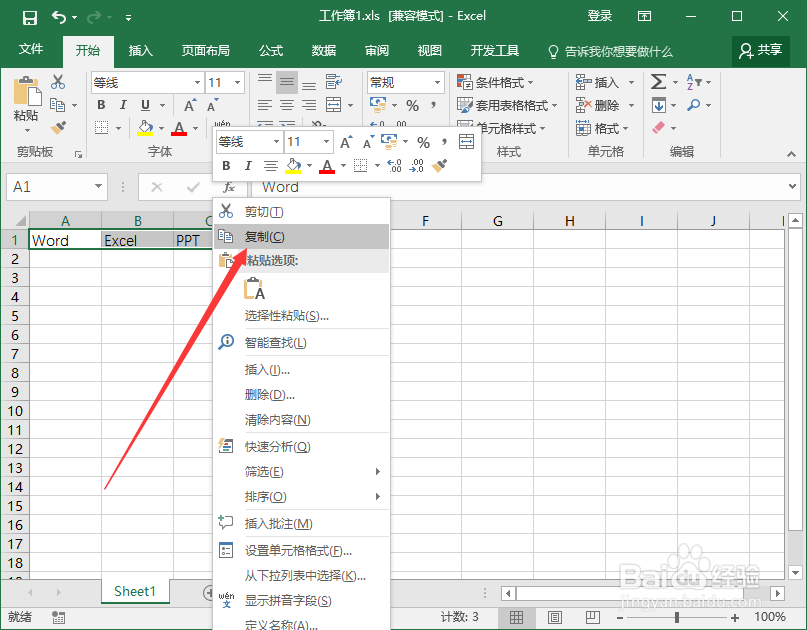Click the Undo arrow icon
The width and height of the screenshot is (807, 630).
[59, 18]
